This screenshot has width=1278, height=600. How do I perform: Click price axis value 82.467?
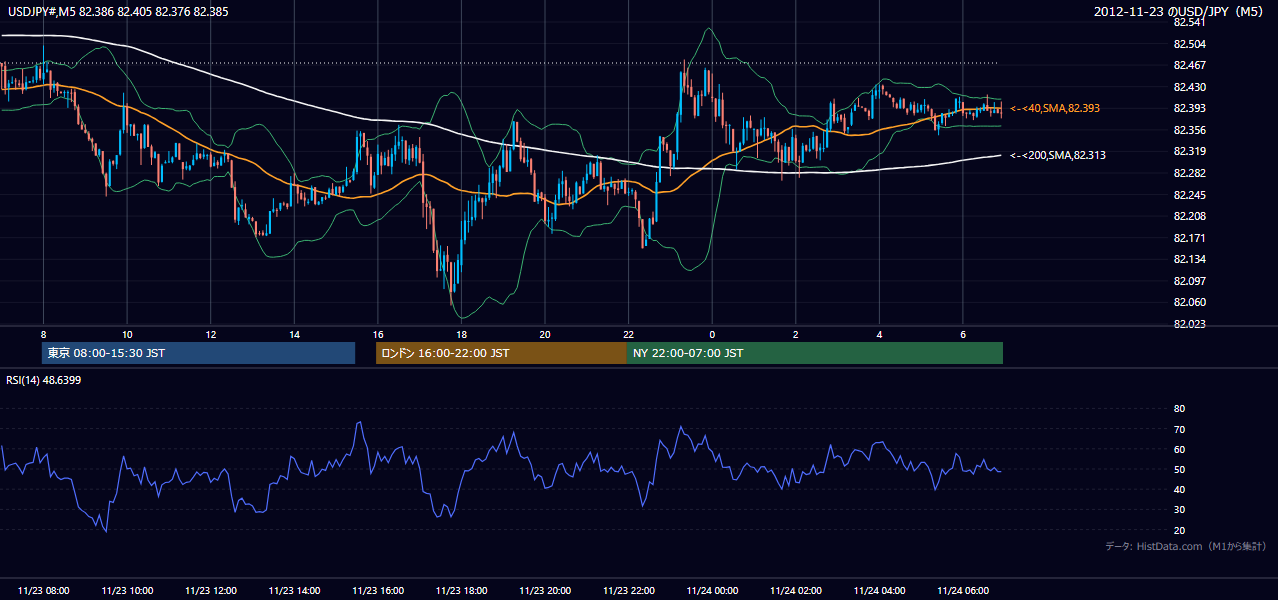1188,65
